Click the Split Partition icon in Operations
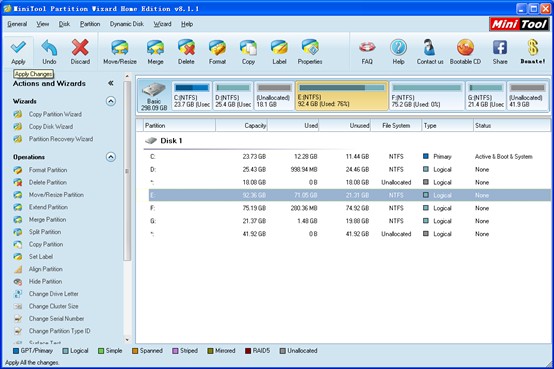The image size is (554, 369). point(18,232)
